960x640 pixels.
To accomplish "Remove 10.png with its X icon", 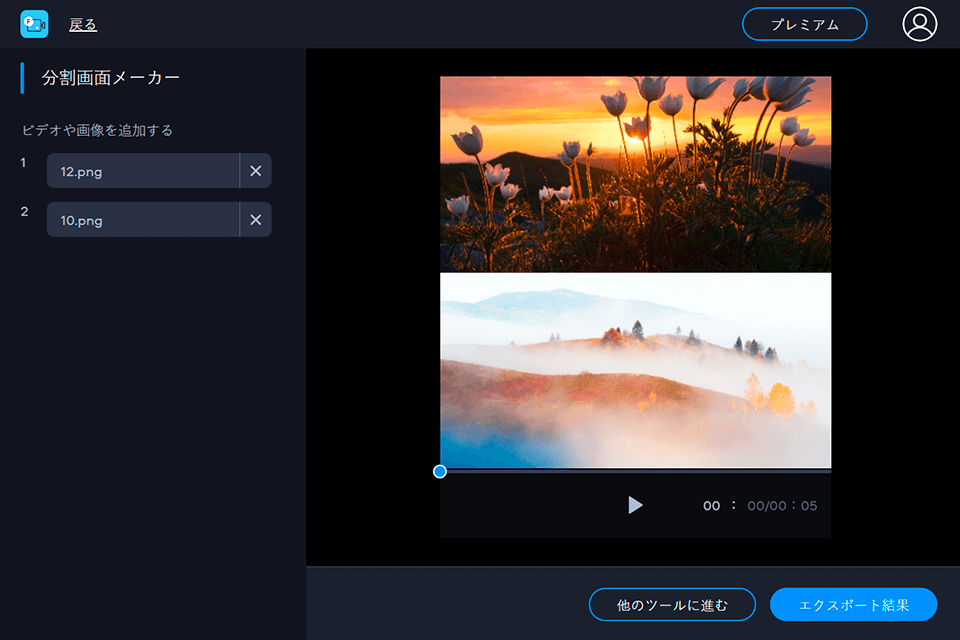I will 256,220.
